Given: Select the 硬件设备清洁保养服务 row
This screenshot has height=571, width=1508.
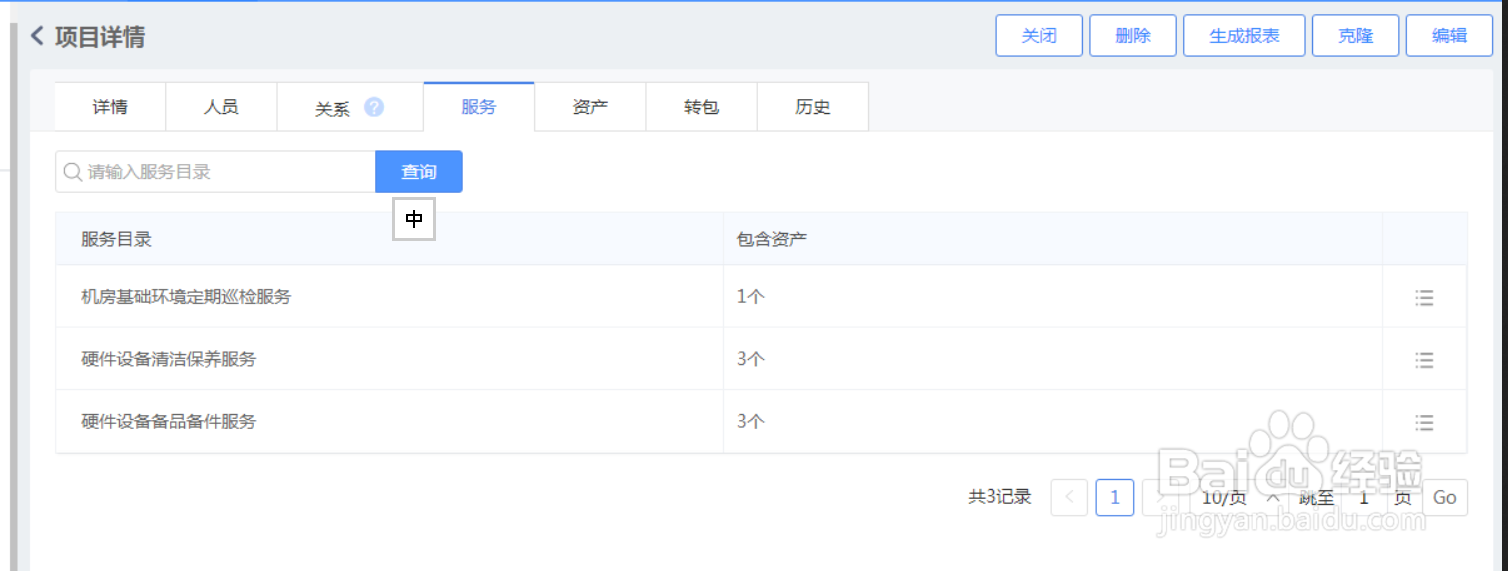Looking at the screenshot, I should (x=761, y=359).
